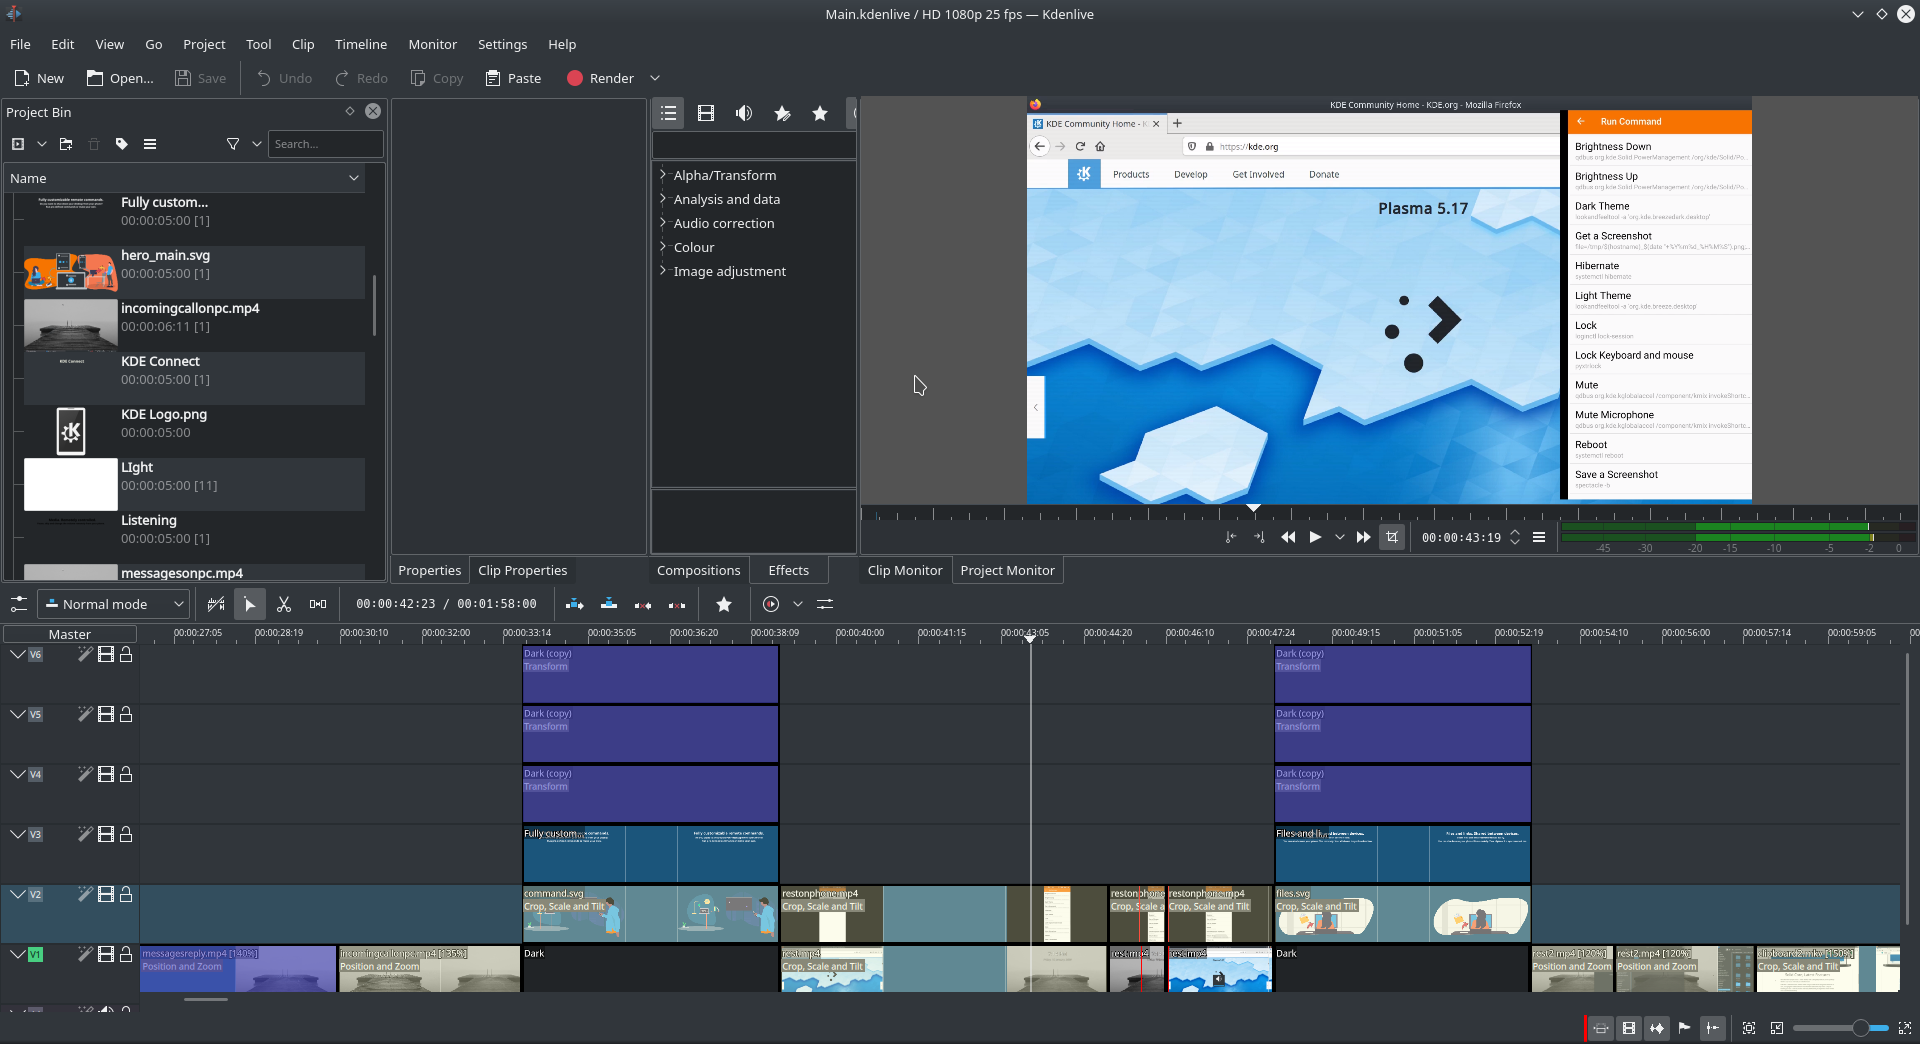This screenshot has height=1044, width=1920.
Task: Open the Monitor menu
Action: (432, 44)
